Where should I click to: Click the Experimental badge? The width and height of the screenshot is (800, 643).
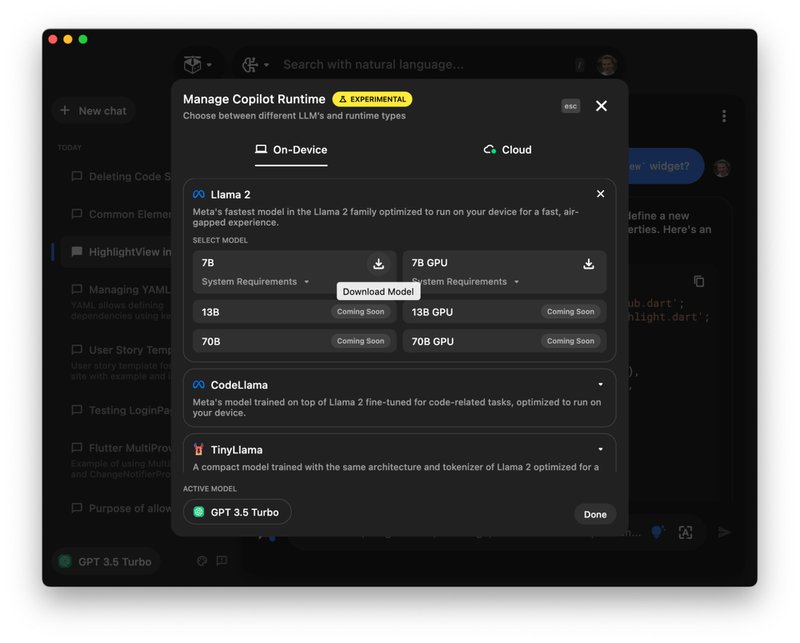(372, 99)
